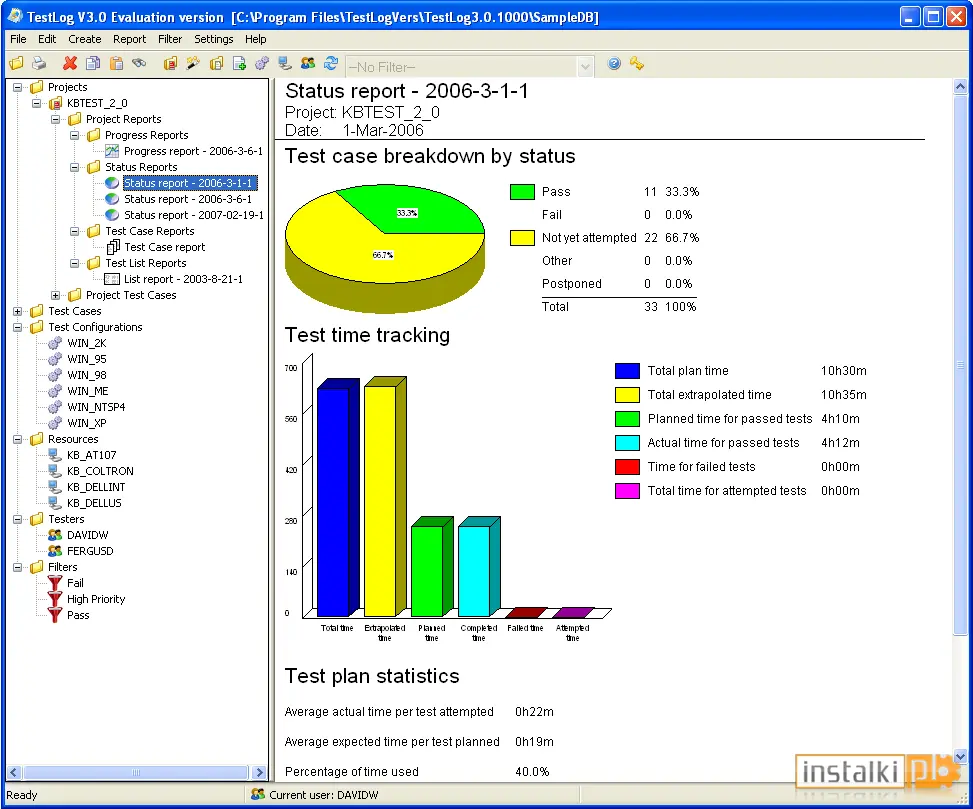Select Status report - 2006-3-6-1

187,199
